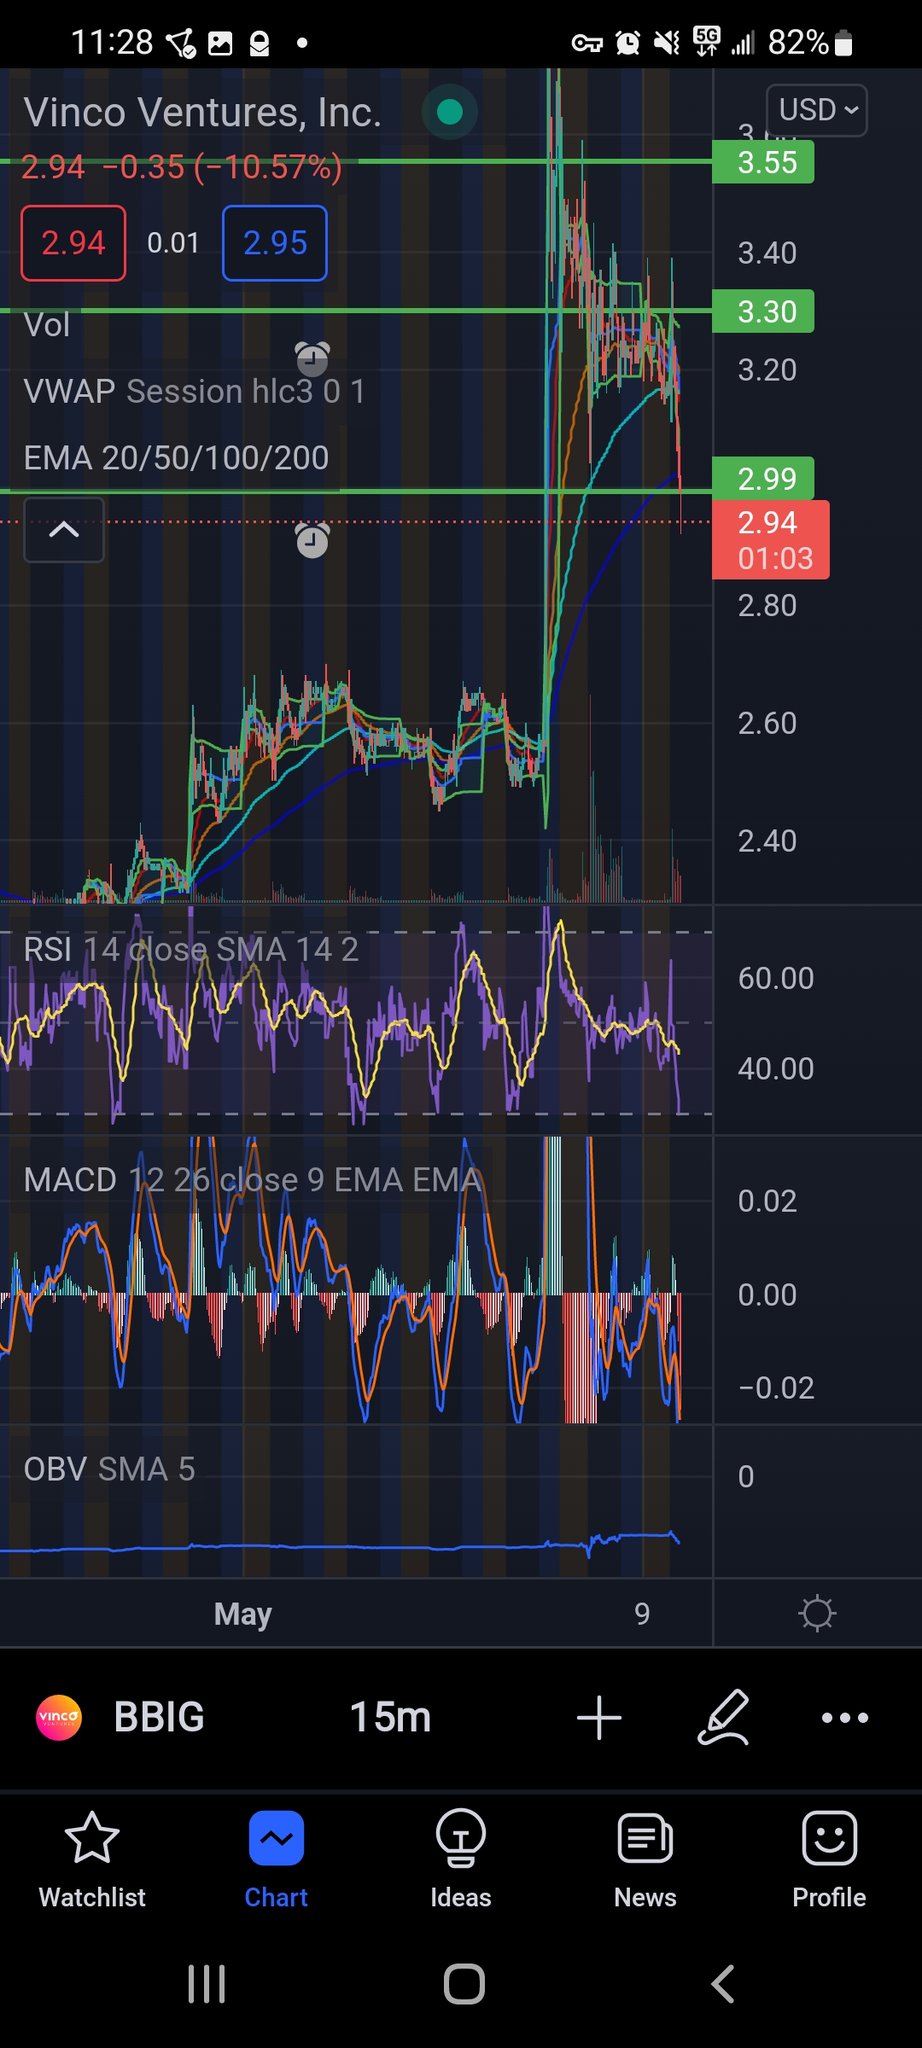Switch to the Ideas tab

pyautogui.click(x=461, y=1860)
